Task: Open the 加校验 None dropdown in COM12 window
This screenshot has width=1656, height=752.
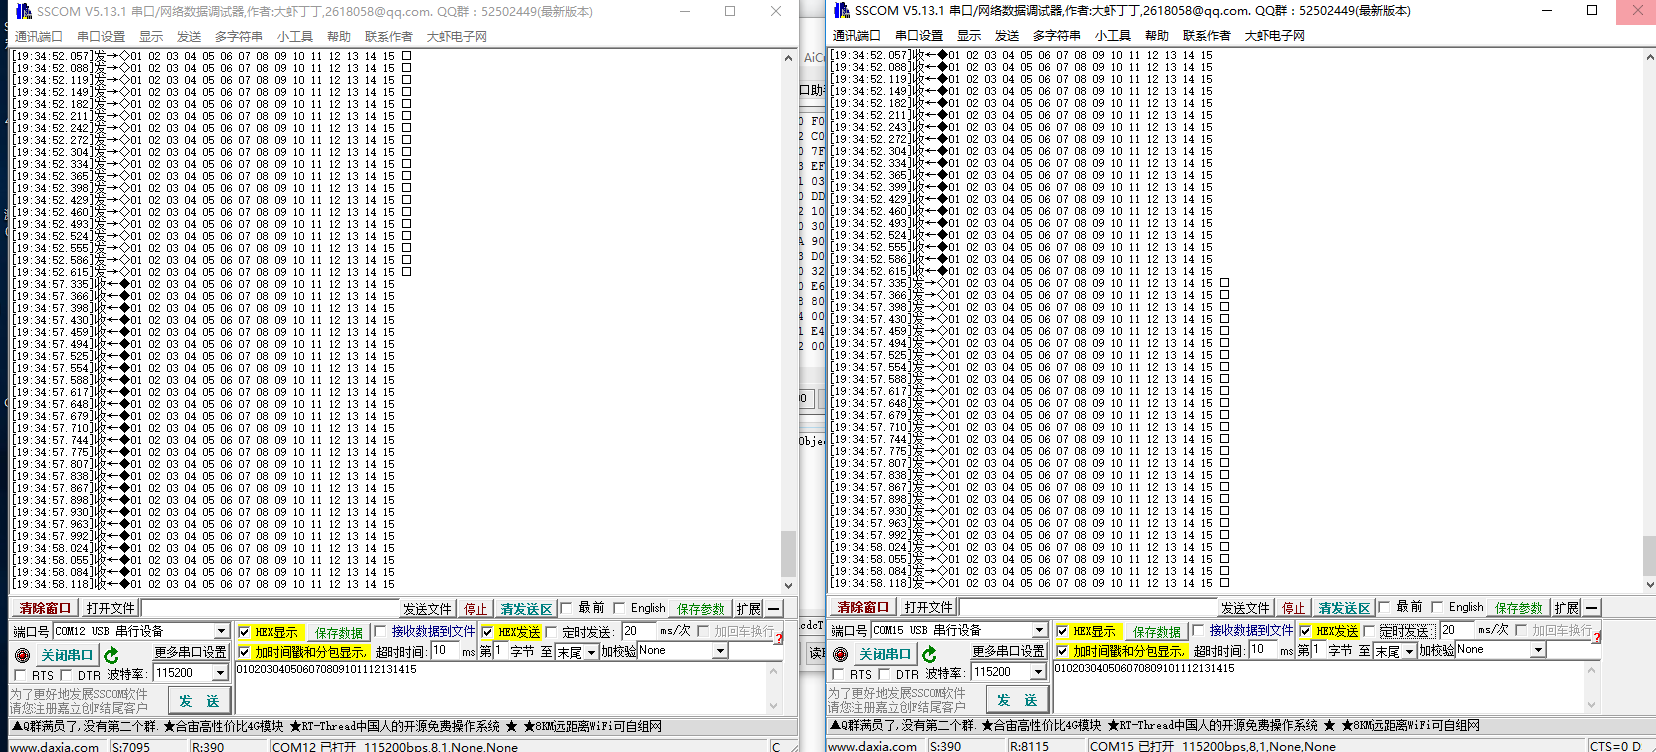Action: pyautogui.click(x=719, y=651)
